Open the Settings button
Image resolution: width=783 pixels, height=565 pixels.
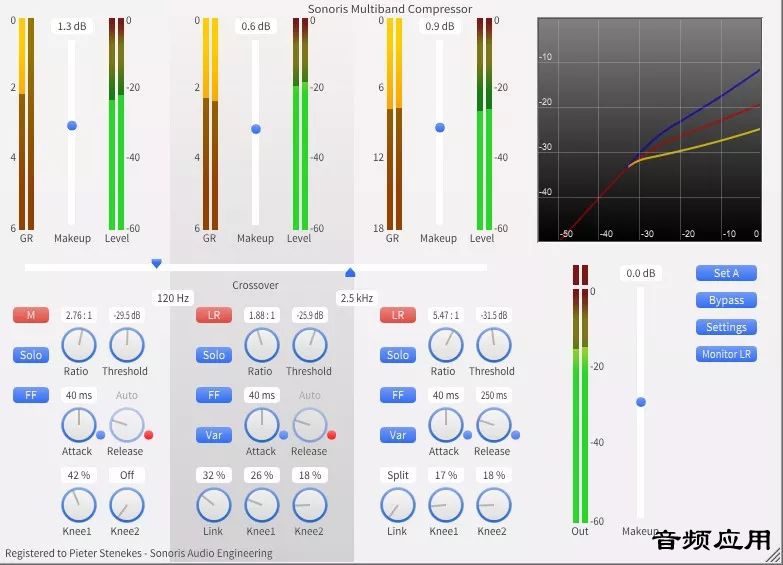point(726,327)
